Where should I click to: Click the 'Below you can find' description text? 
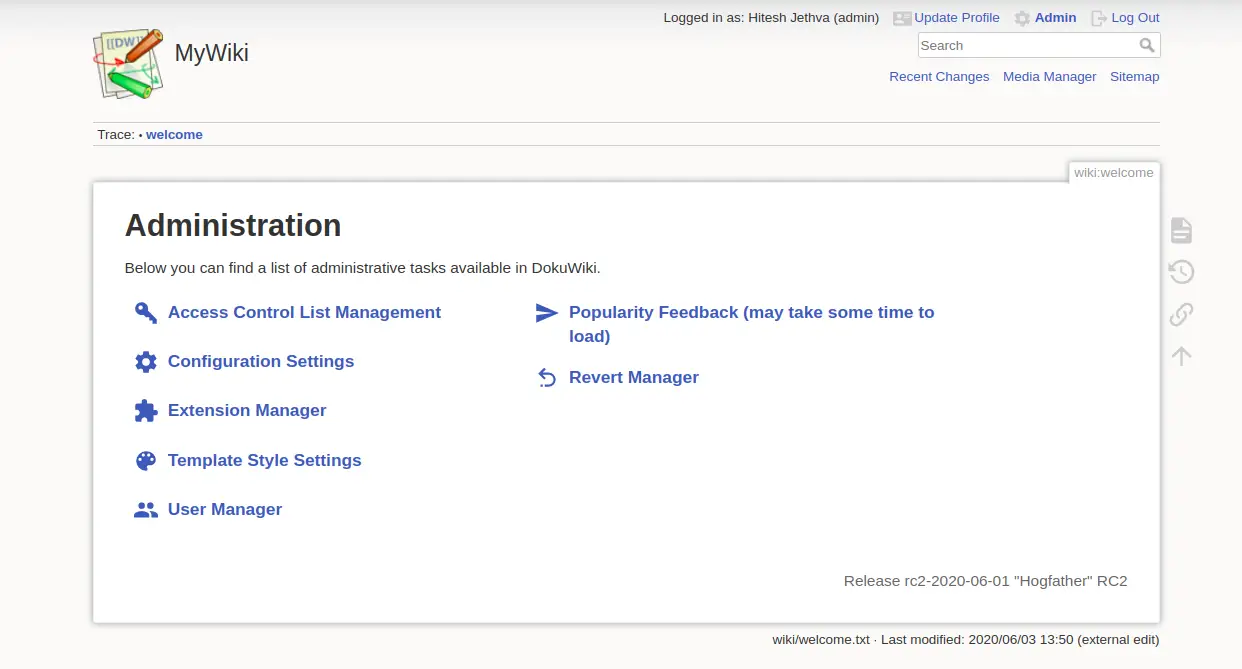click(x=362, y=268)
